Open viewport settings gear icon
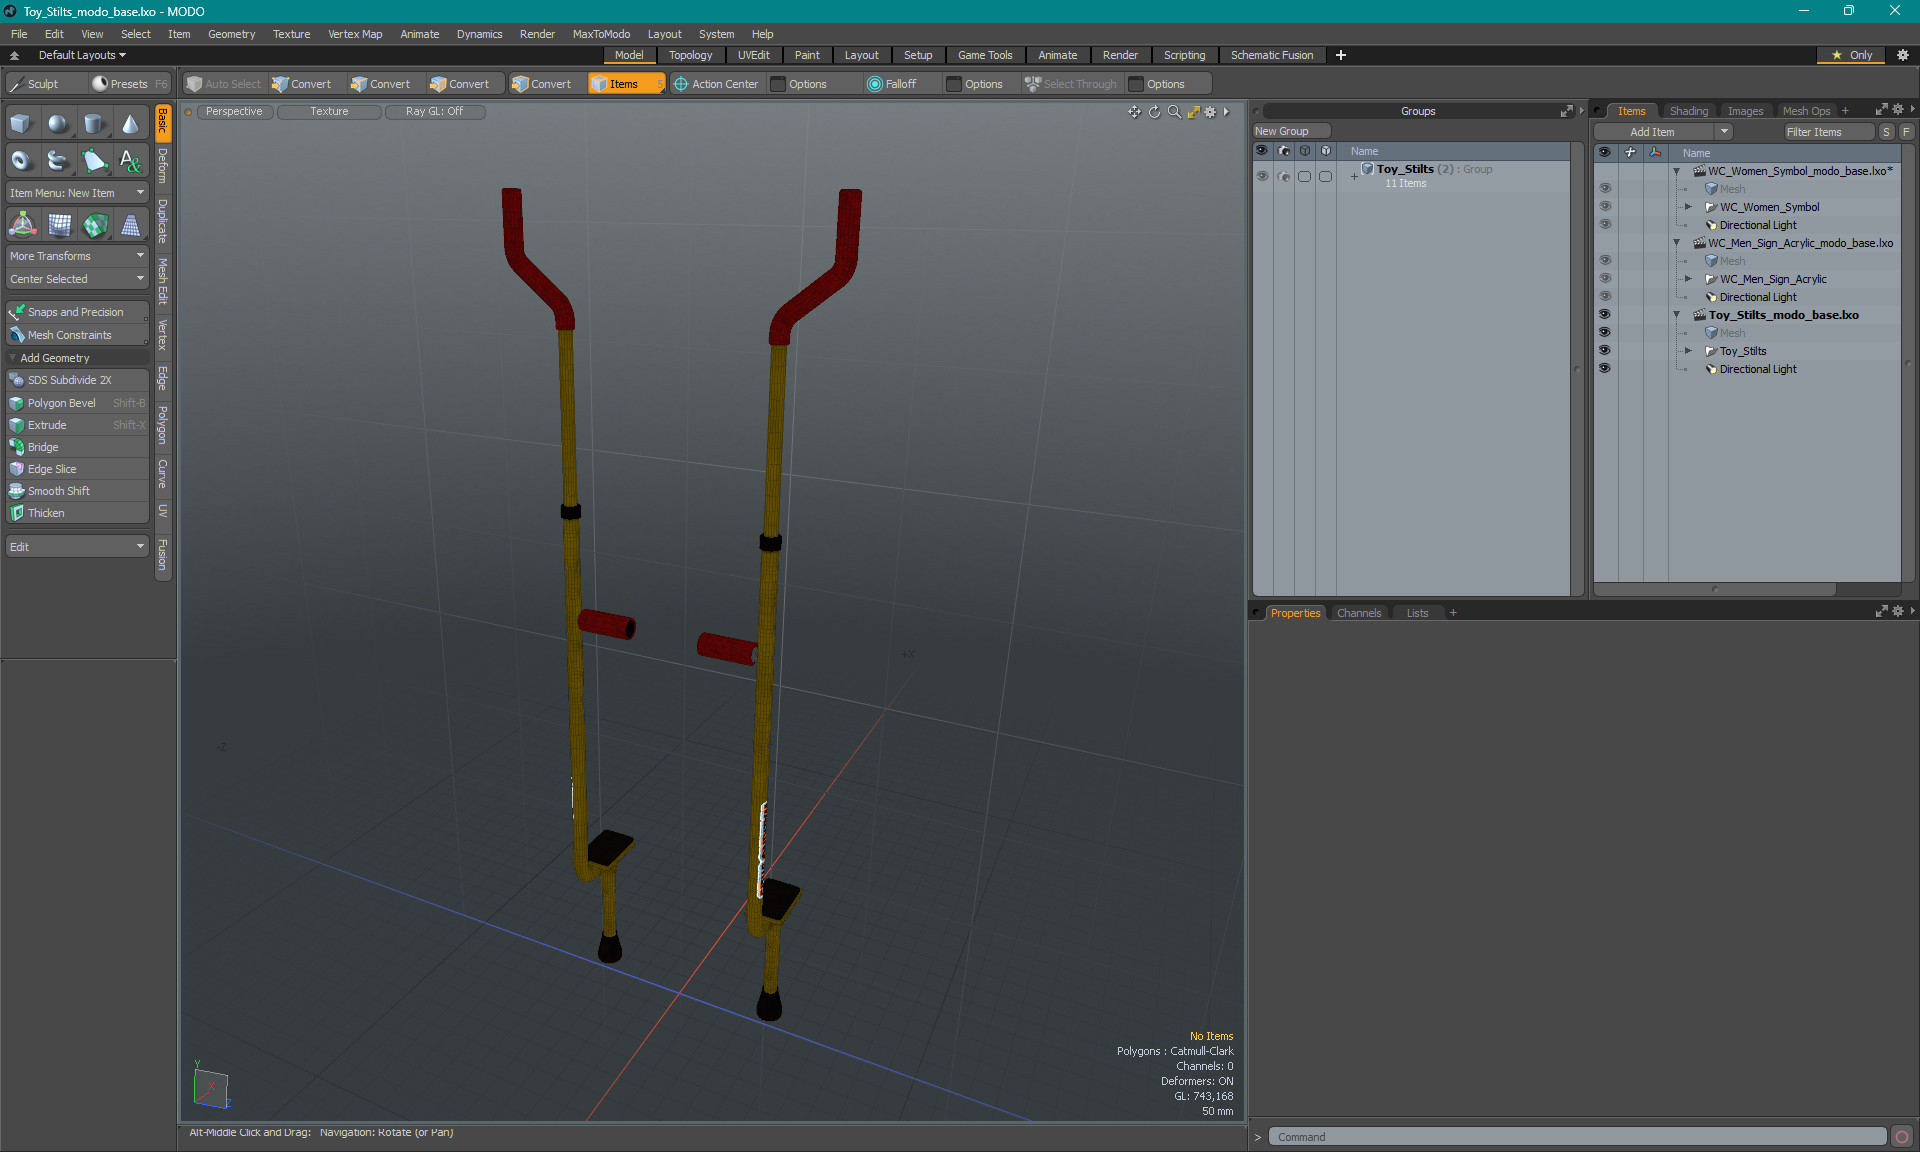 click(1210, 112)
